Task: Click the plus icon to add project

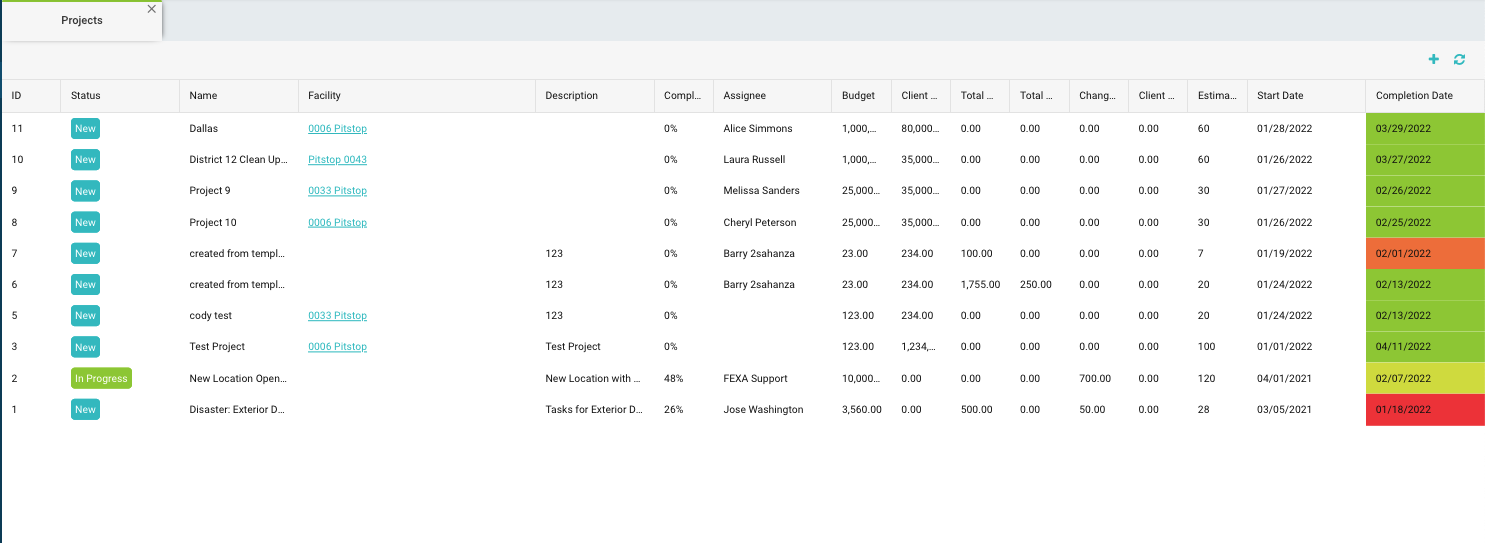Action: pyautogui.click(x=1433, y=60)
